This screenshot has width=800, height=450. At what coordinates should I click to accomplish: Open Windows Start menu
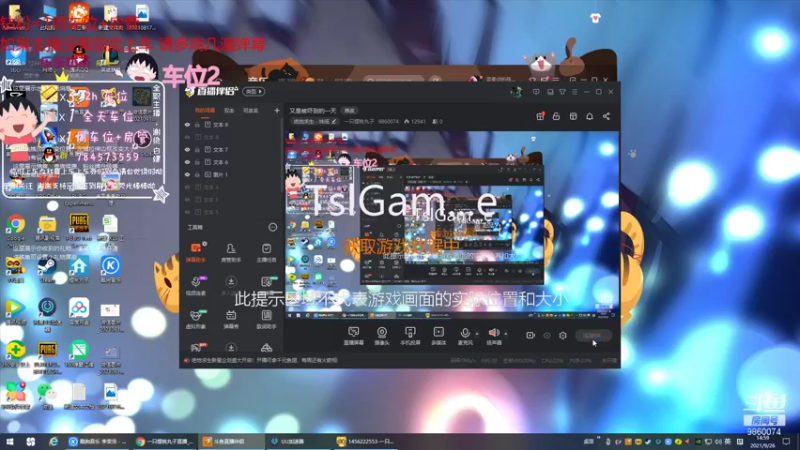pos(10,441)
